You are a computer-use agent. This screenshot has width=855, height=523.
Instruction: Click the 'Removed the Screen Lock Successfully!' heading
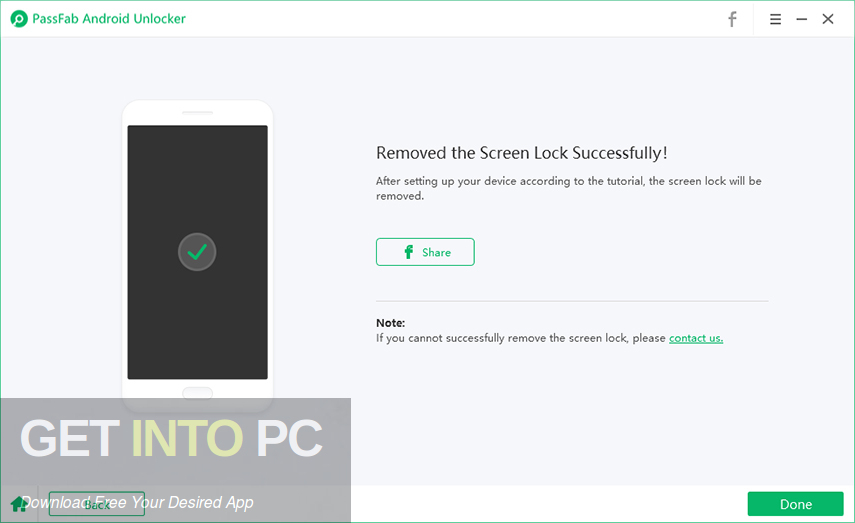(x=521, y=153)
